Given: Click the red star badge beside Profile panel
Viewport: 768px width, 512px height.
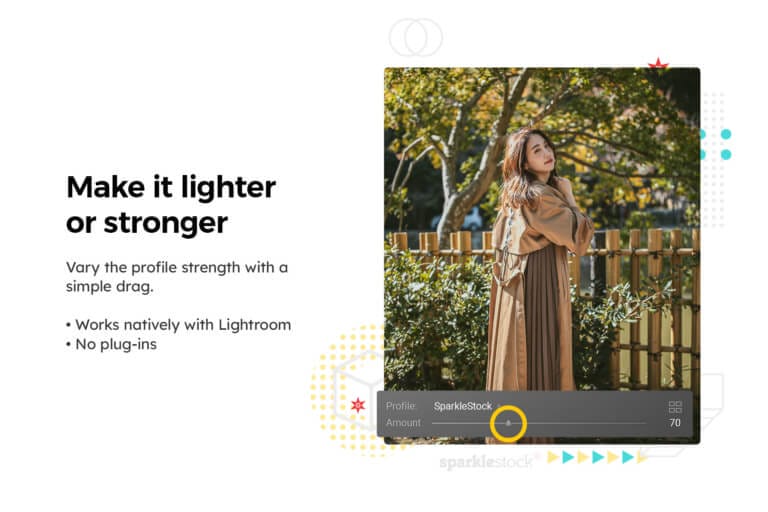Looking at the screenshot, I should tap(358, 405).
